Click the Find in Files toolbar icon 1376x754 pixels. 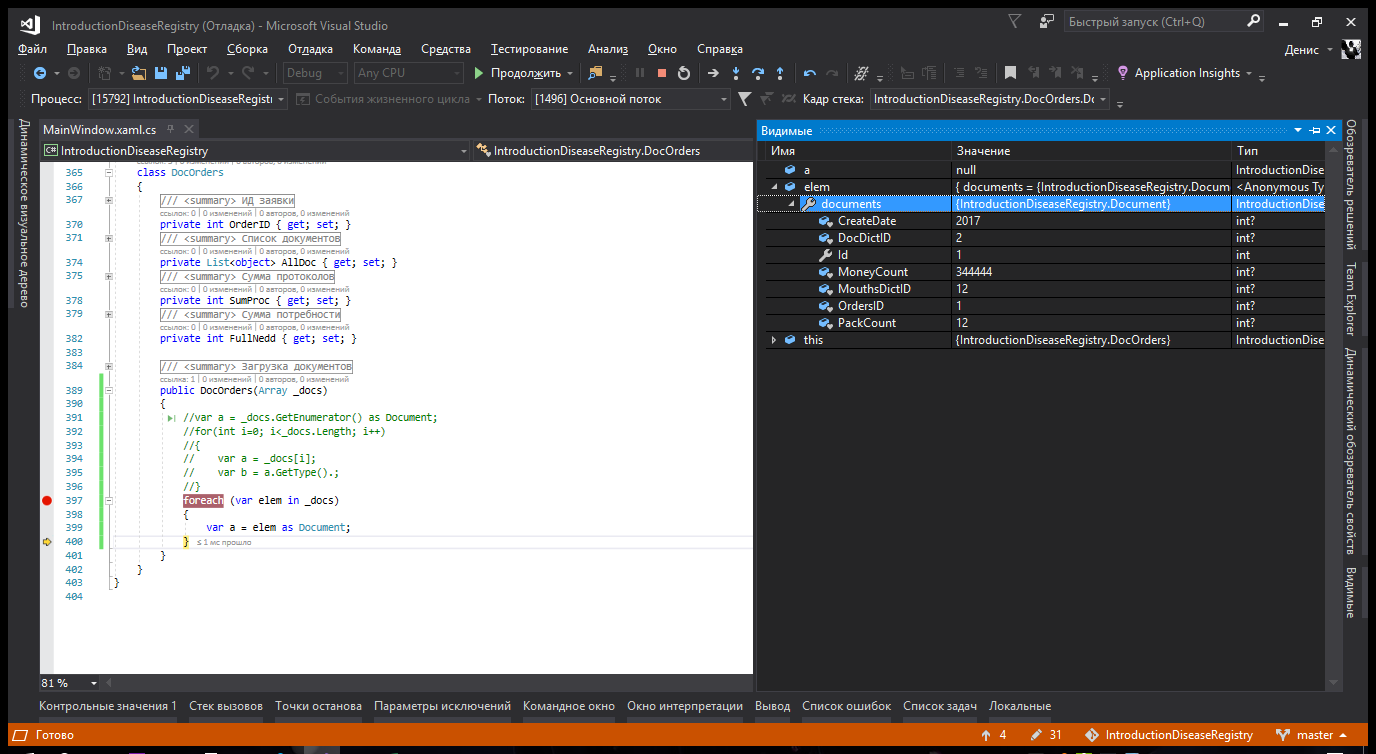click(595, 73)
